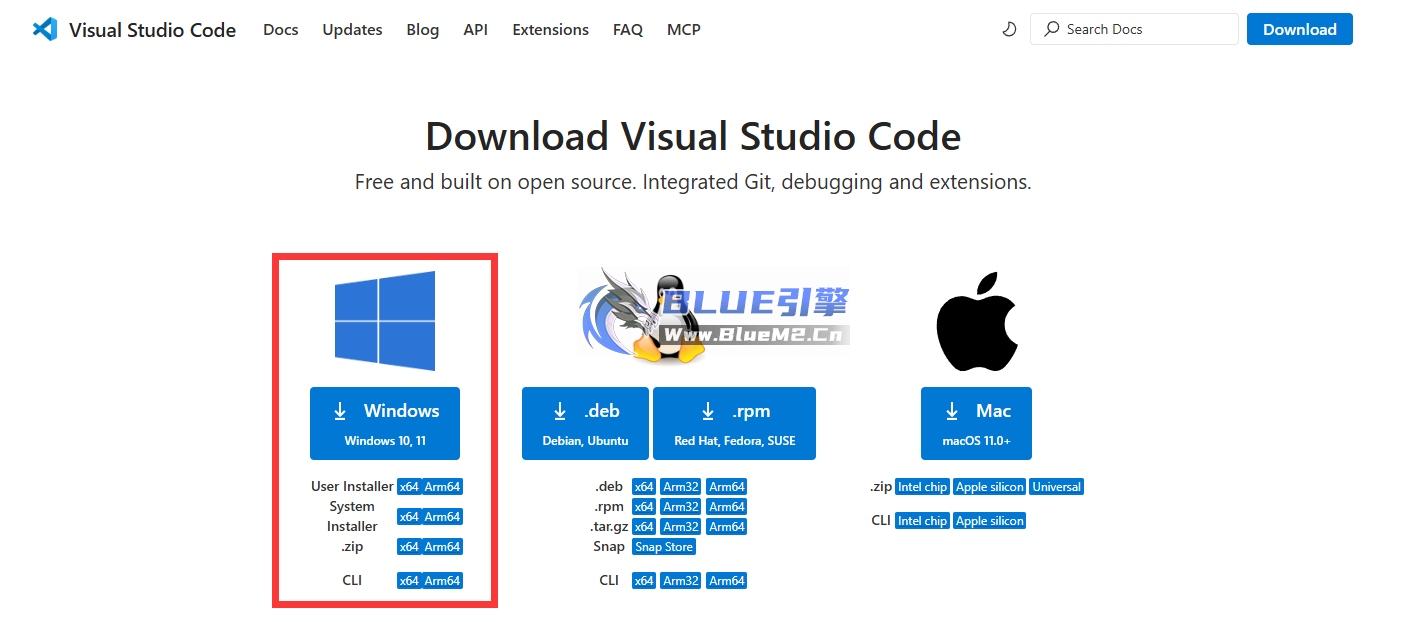
Task: Click the large Apple logo image
Action: click(x=976, y=321)
